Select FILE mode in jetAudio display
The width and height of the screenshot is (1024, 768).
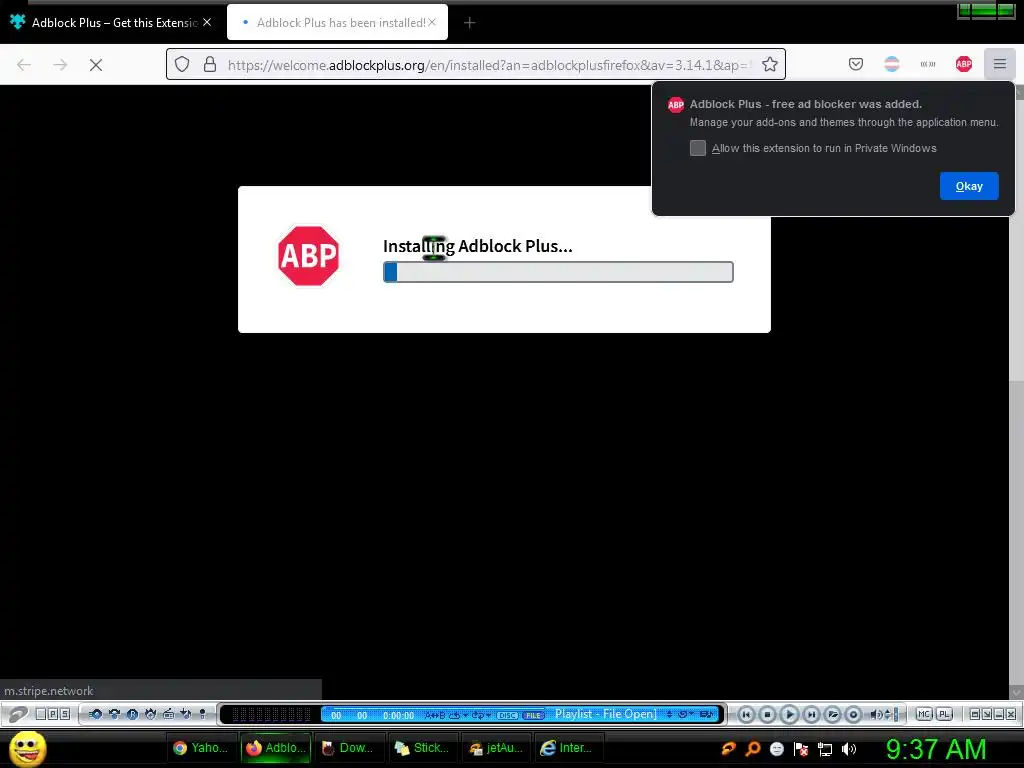[x=534, y=715]
